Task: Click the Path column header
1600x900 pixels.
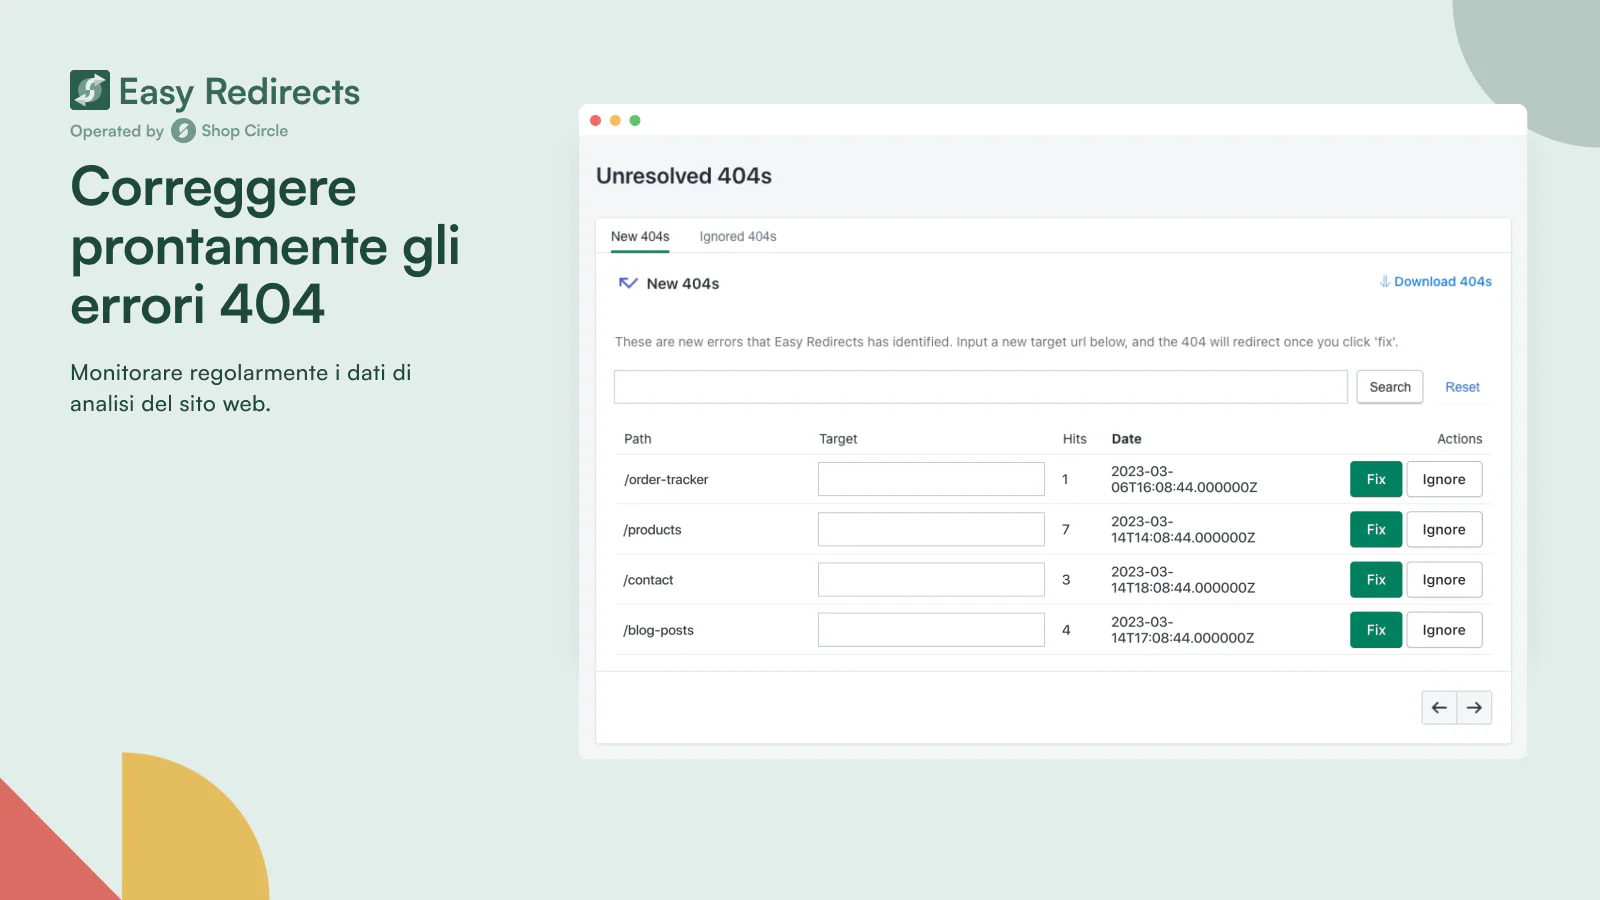Action: [637, 439]
